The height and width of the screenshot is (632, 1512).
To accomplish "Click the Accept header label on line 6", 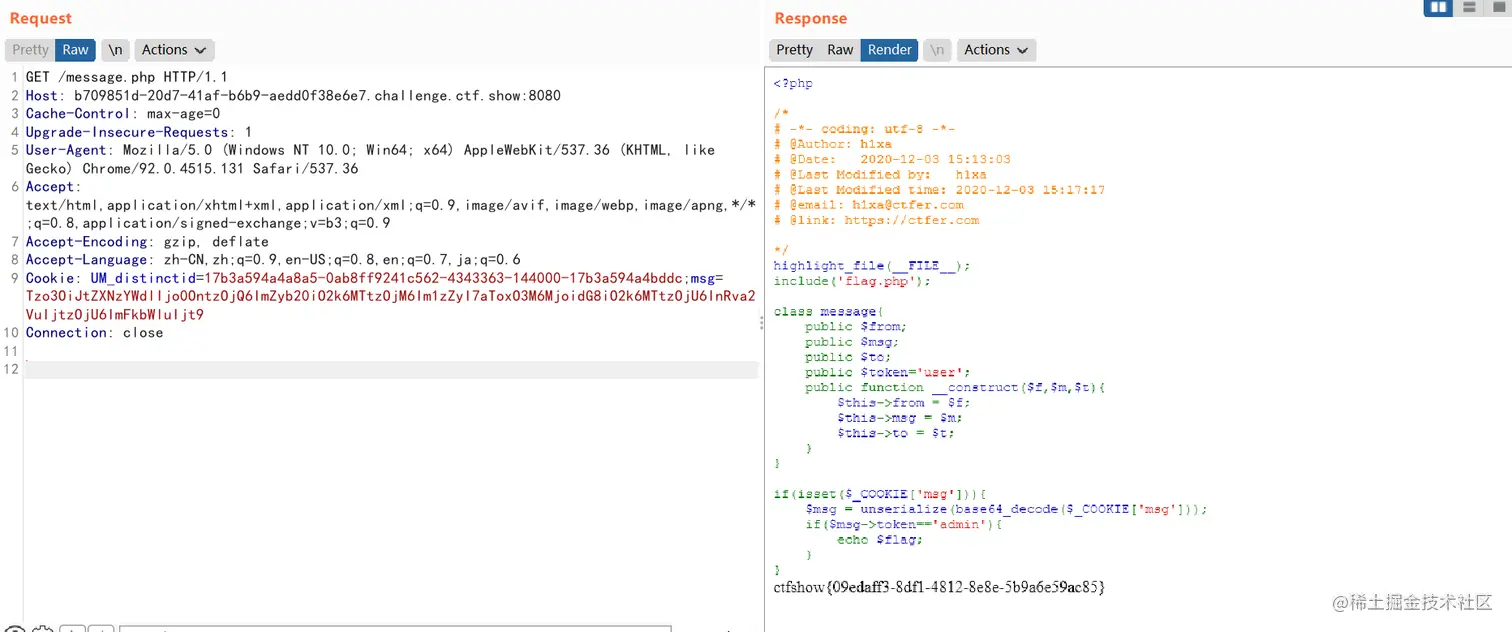I will (x=54, y=187).
